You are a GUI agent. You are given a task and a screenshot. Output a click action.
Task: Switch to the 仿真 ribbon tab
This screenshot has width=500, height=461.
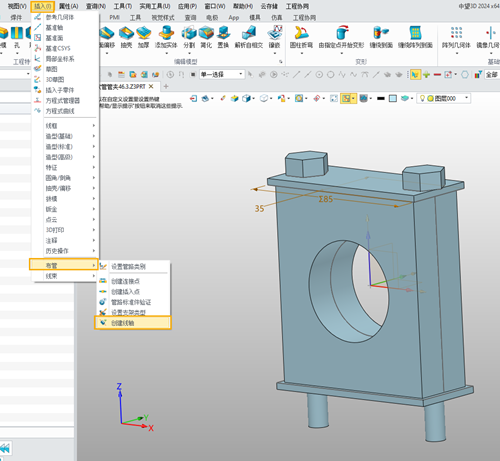(x=277, y=17)
